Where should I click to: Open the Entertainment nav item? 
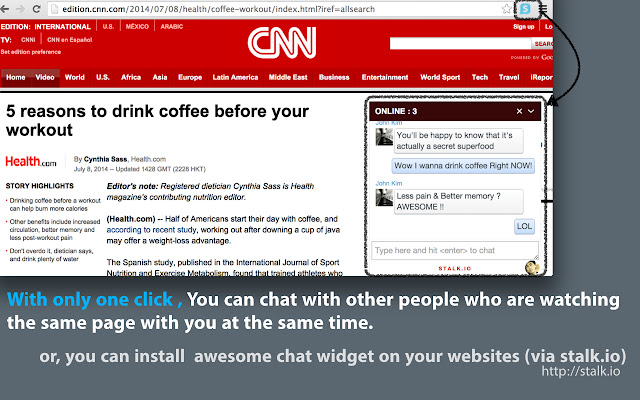click(x=385, y=77)
